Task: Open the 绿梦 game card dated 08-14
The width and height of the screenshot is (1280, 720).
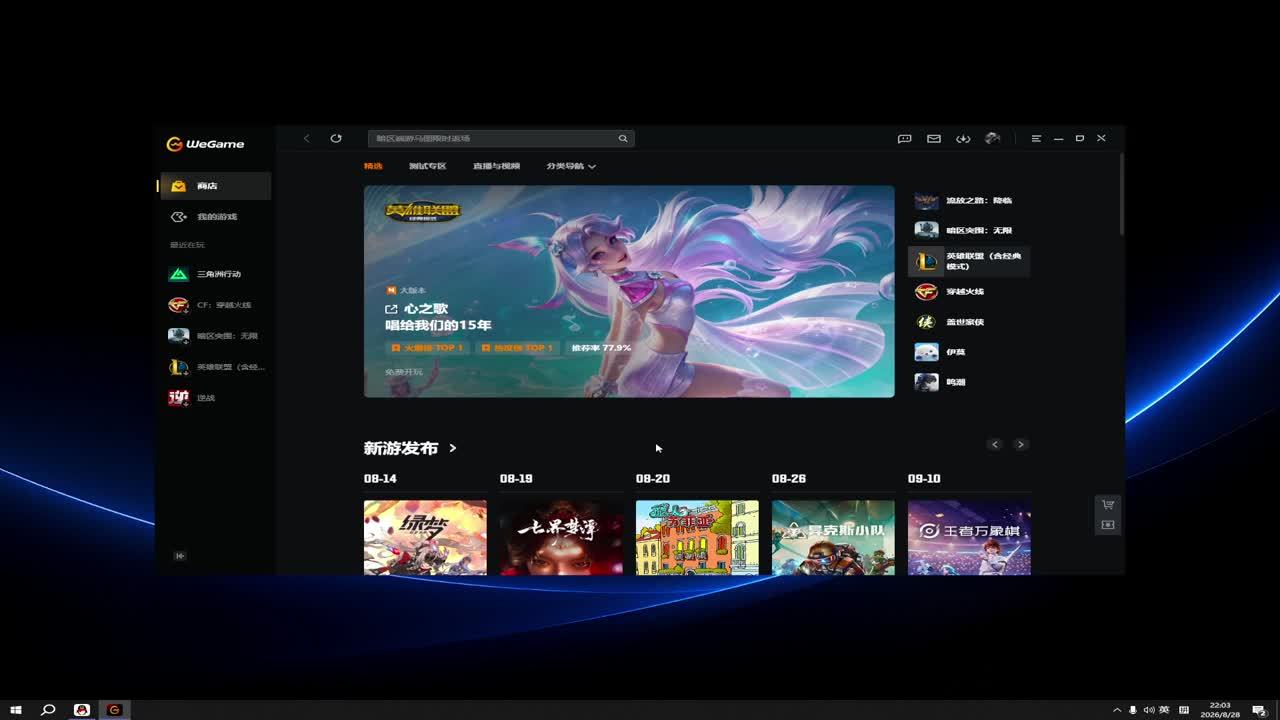Action: (x=425, y=538)
